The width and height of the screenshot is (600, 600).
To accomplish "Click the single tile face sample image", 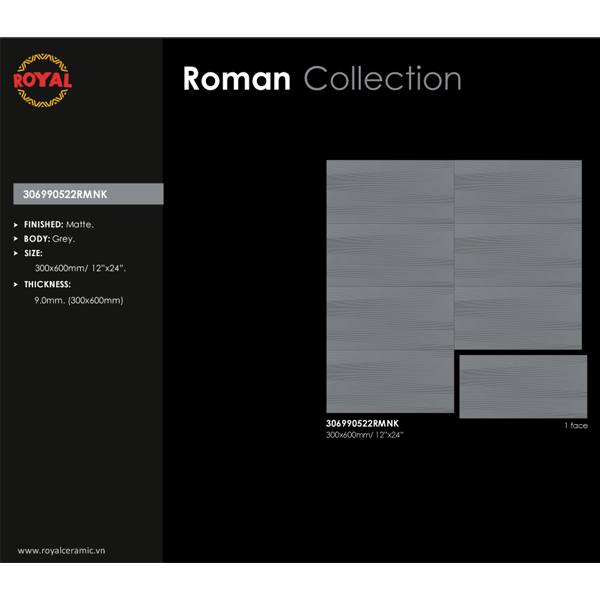I will click(523, 386).
